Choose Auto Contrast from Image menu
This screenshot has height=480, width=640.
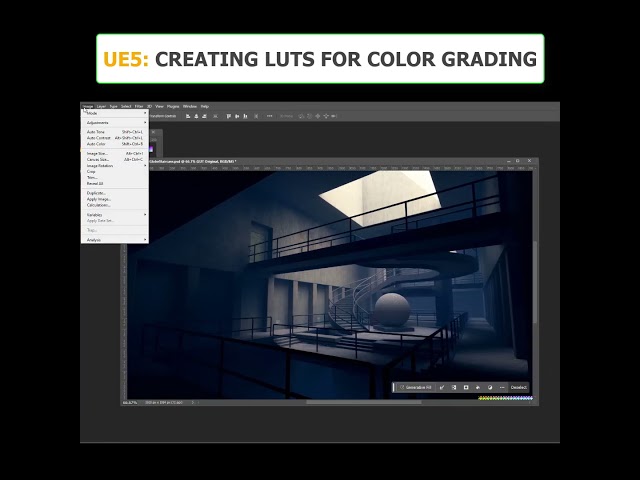[x=115, y=138]
